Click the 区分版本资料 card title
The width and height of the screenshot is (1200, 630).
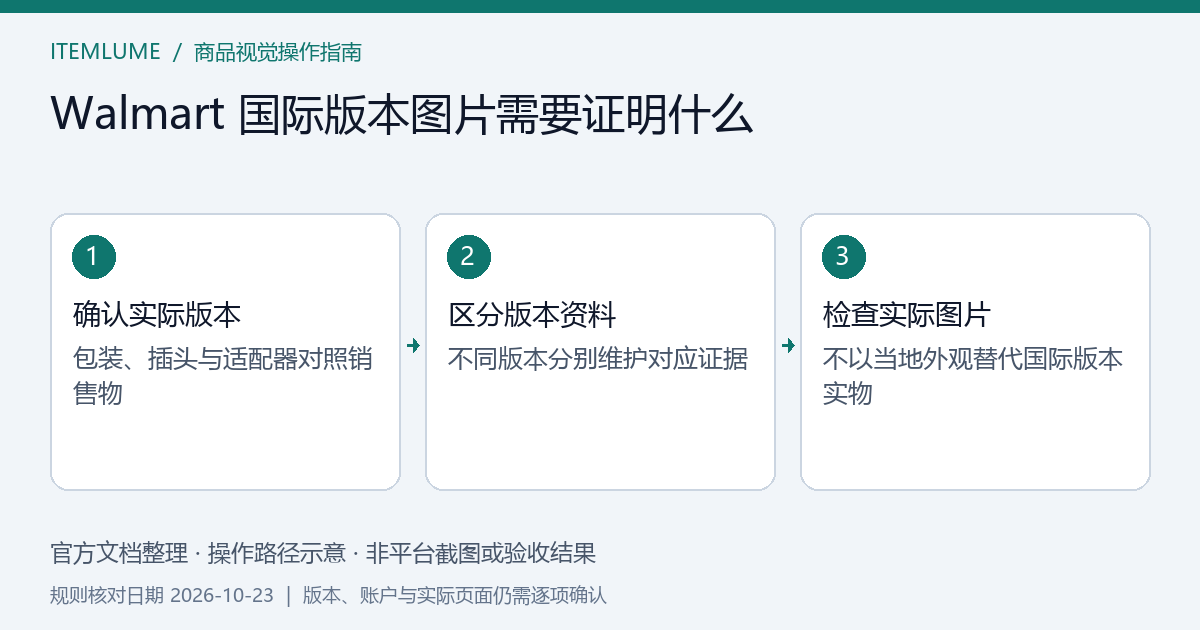point(532,316)
